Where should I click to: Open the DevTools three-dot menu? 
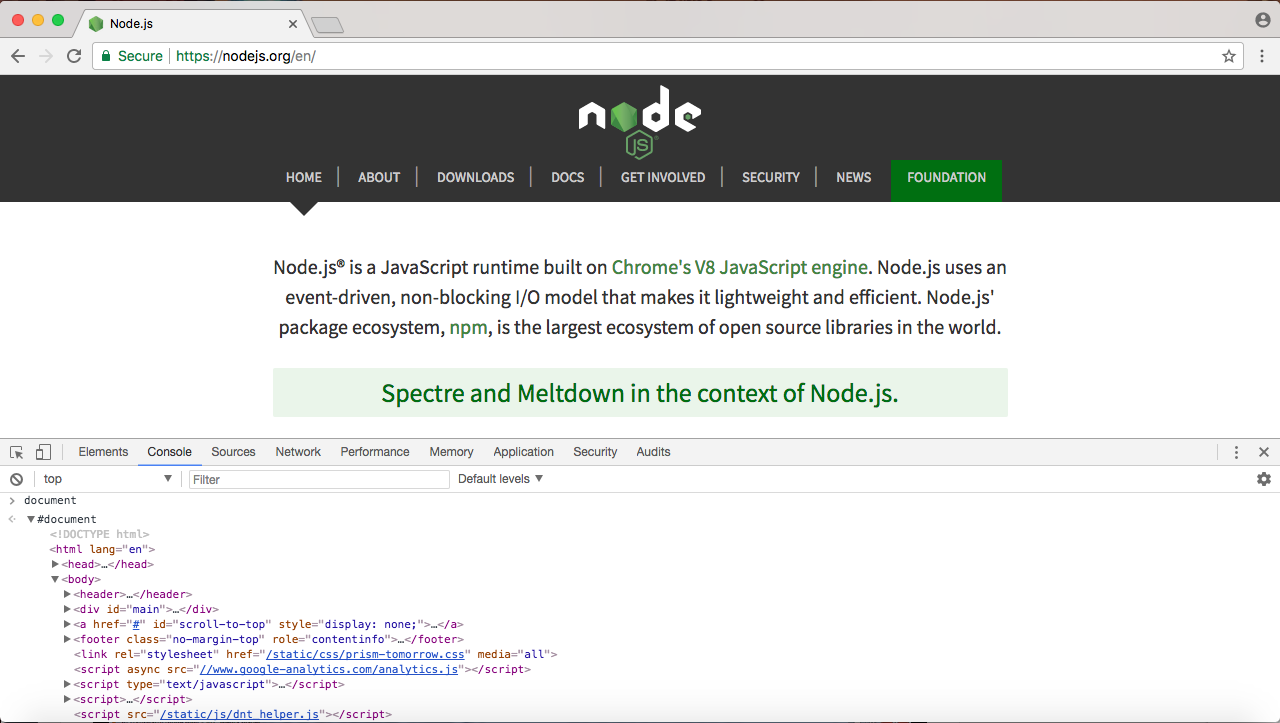point(1236,452)
